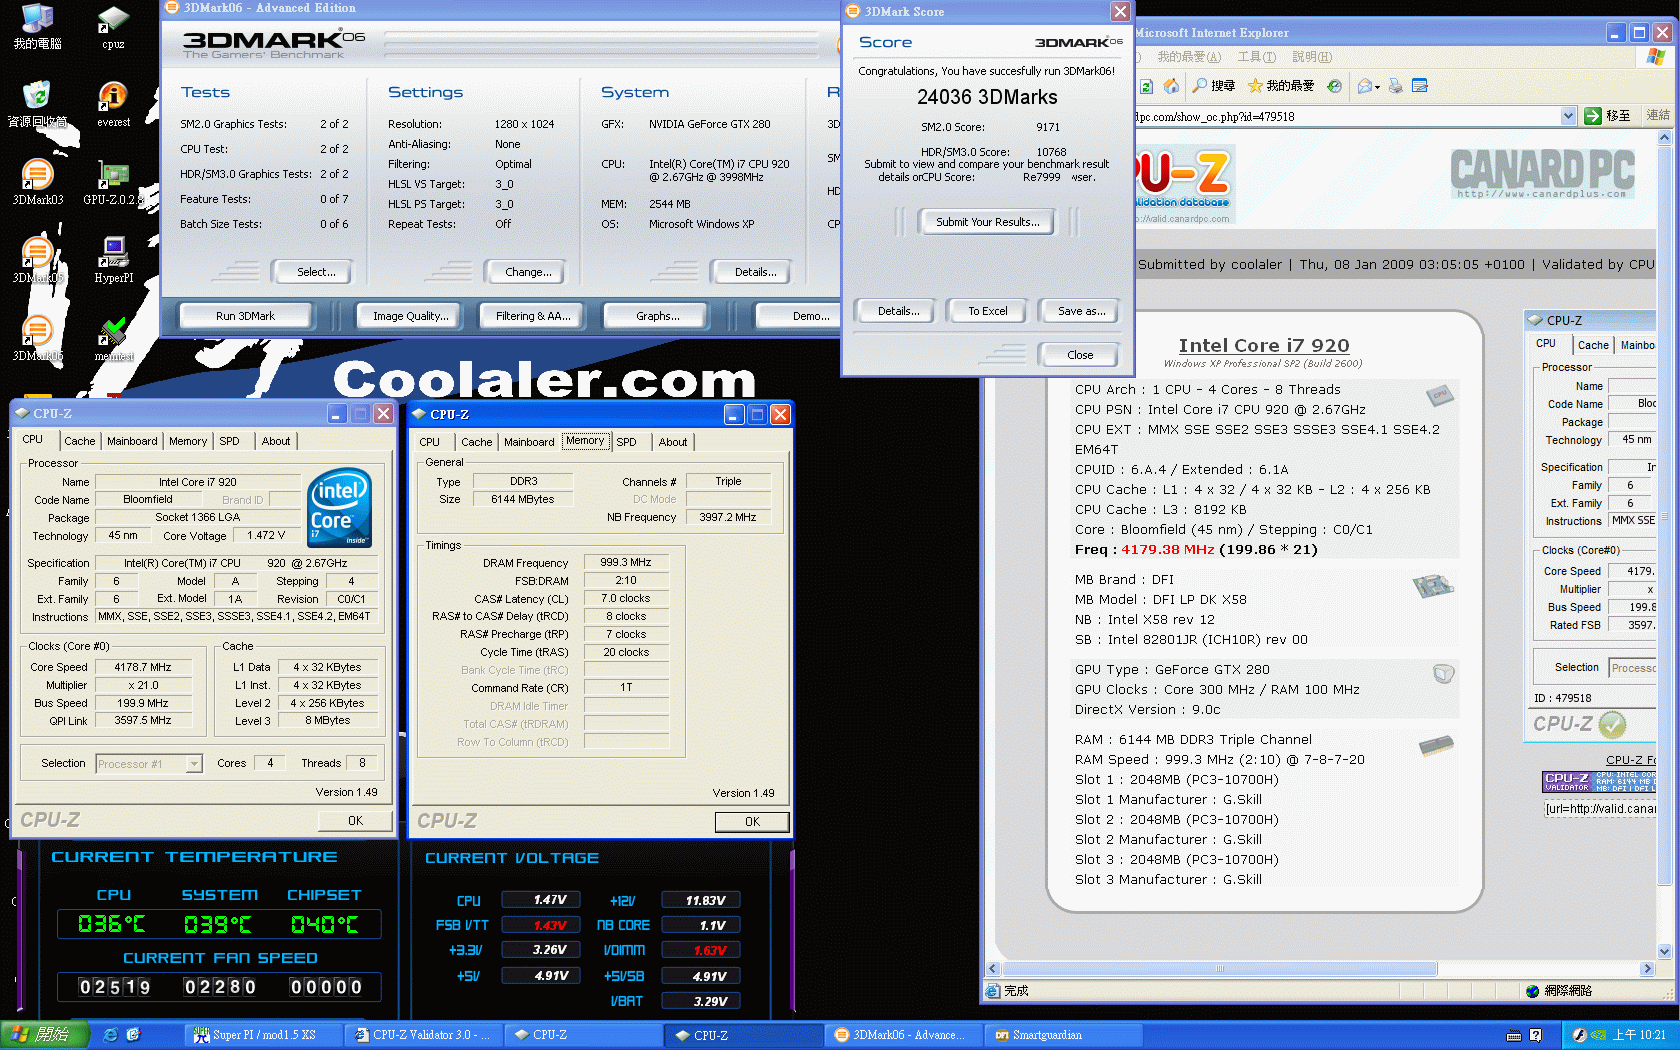Click the IE Refresh toolbar icon
Image resolution: width=1680 pixels, height=1050 pixels.
click(1147, 86)
